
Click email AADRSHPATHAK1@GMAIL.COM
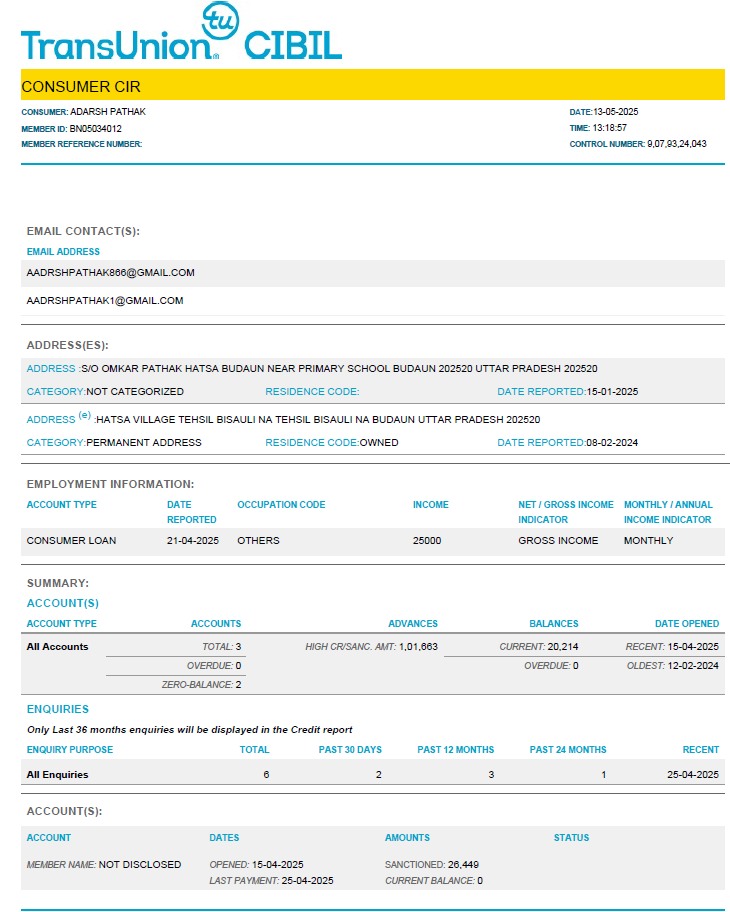[105, 300]
